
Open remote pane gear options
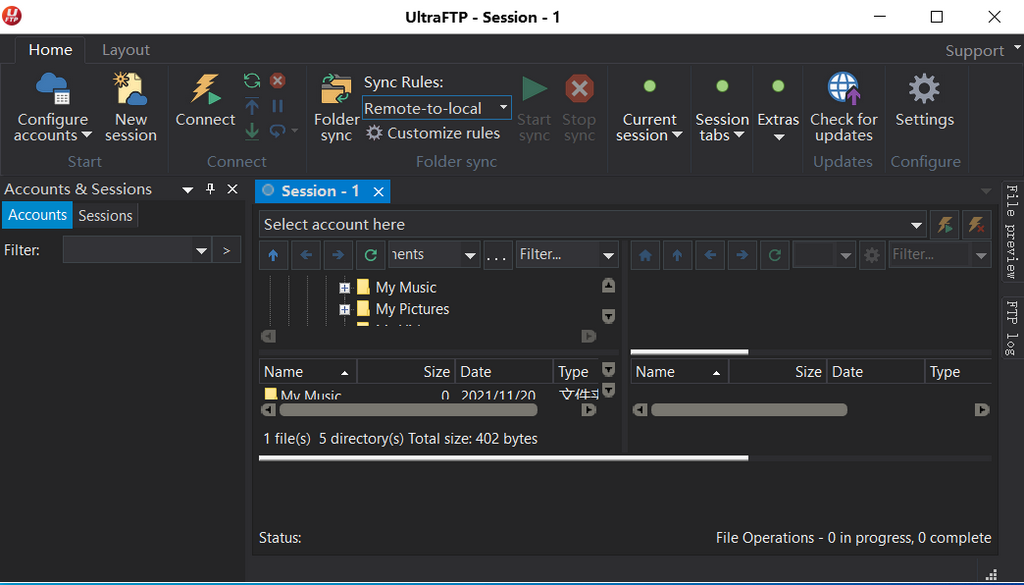click(872, 255)
